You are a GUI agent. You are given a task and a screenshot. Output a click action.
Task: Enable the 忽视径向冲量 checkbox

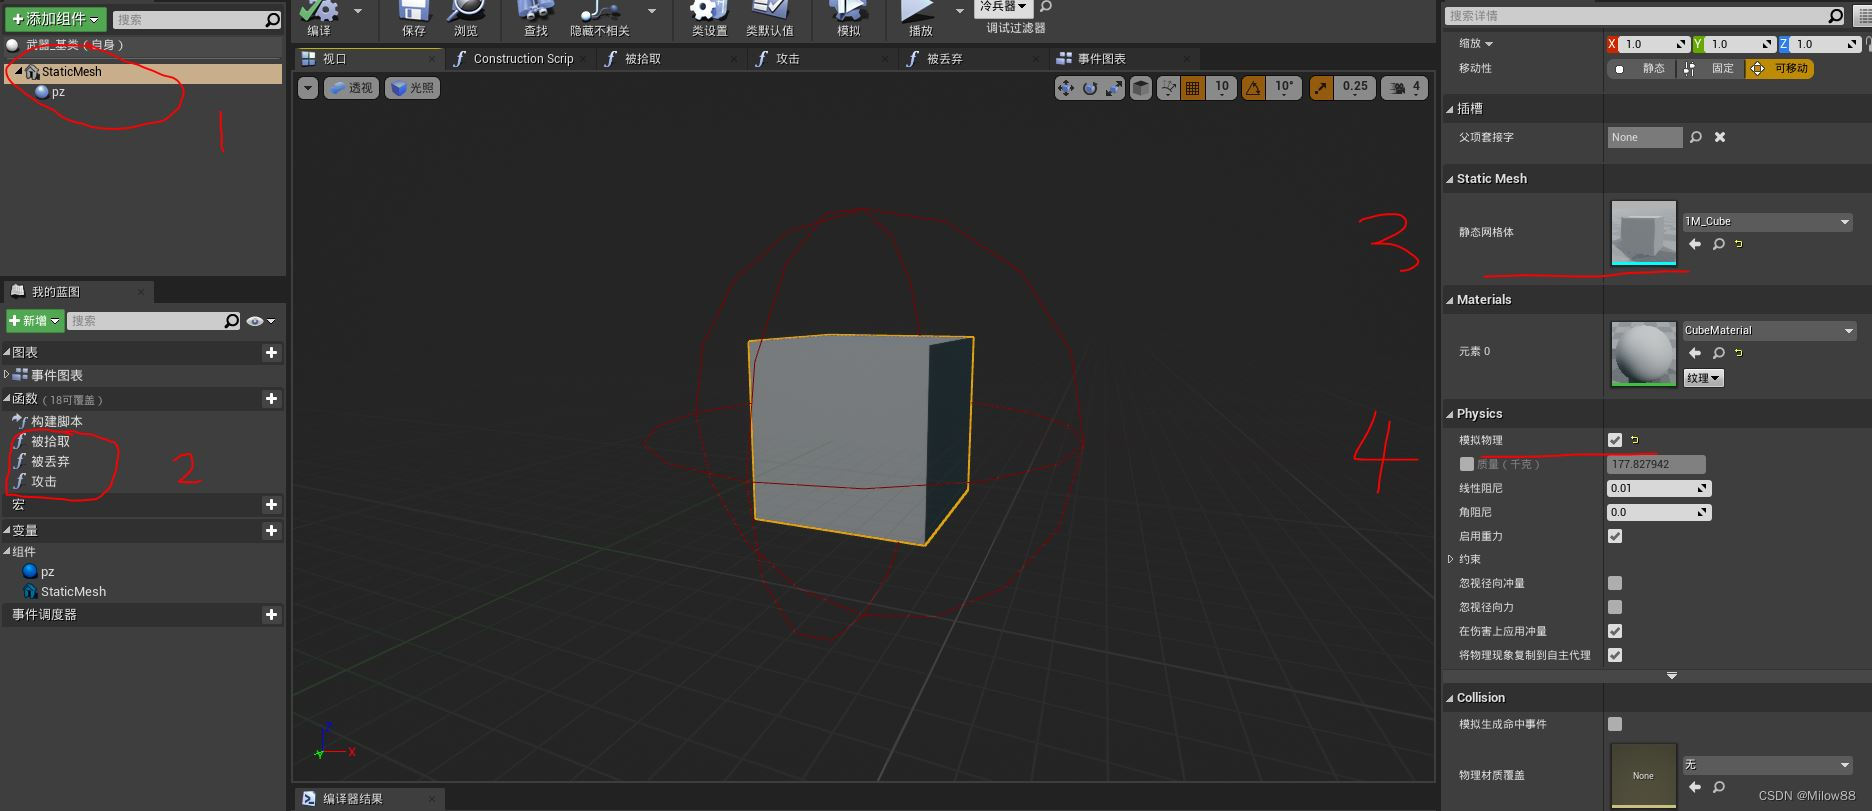point(1614,583)
